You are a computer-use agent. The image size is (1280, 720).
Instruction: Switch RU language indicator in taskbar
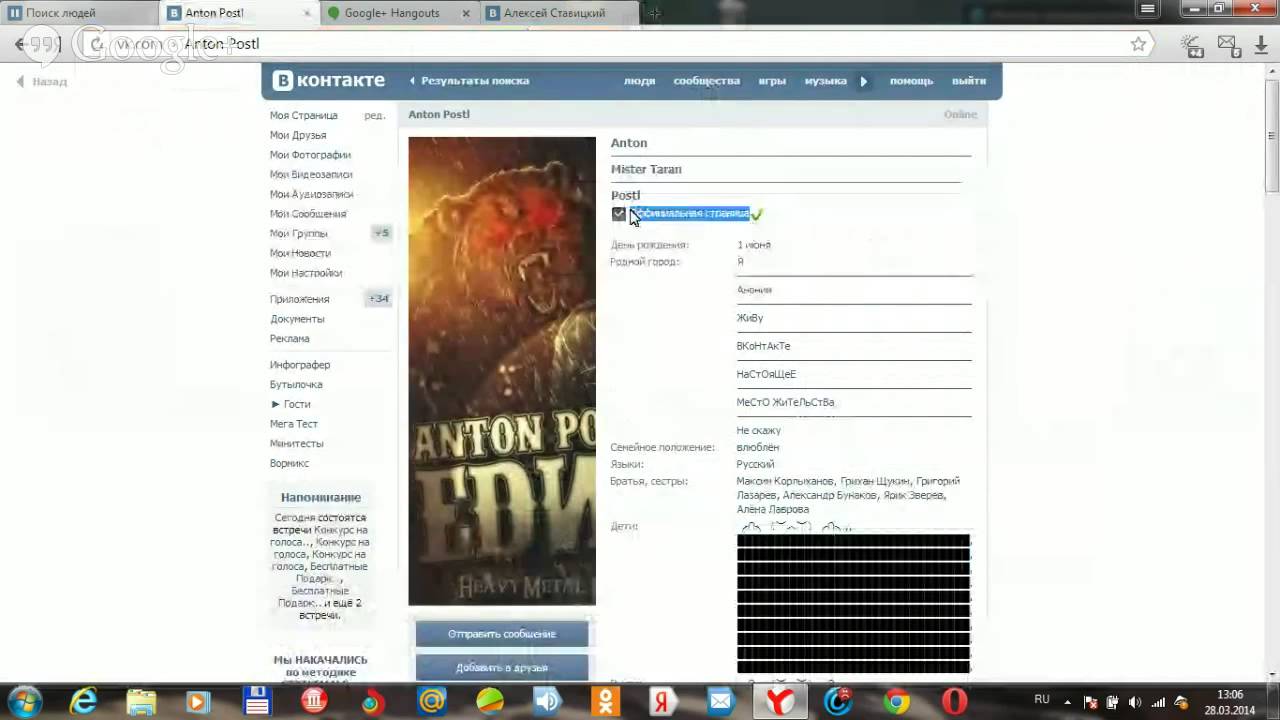1042,700
